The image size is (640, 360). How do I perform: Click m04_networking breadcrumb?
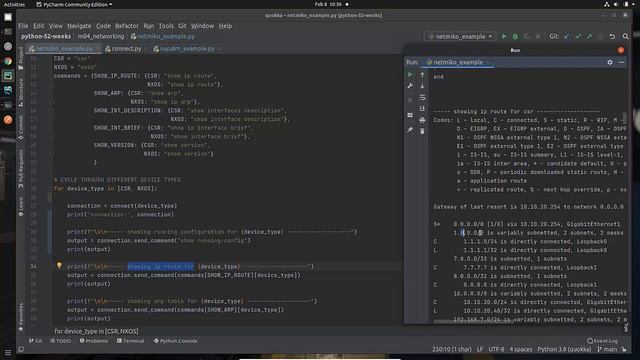(101, 36)
